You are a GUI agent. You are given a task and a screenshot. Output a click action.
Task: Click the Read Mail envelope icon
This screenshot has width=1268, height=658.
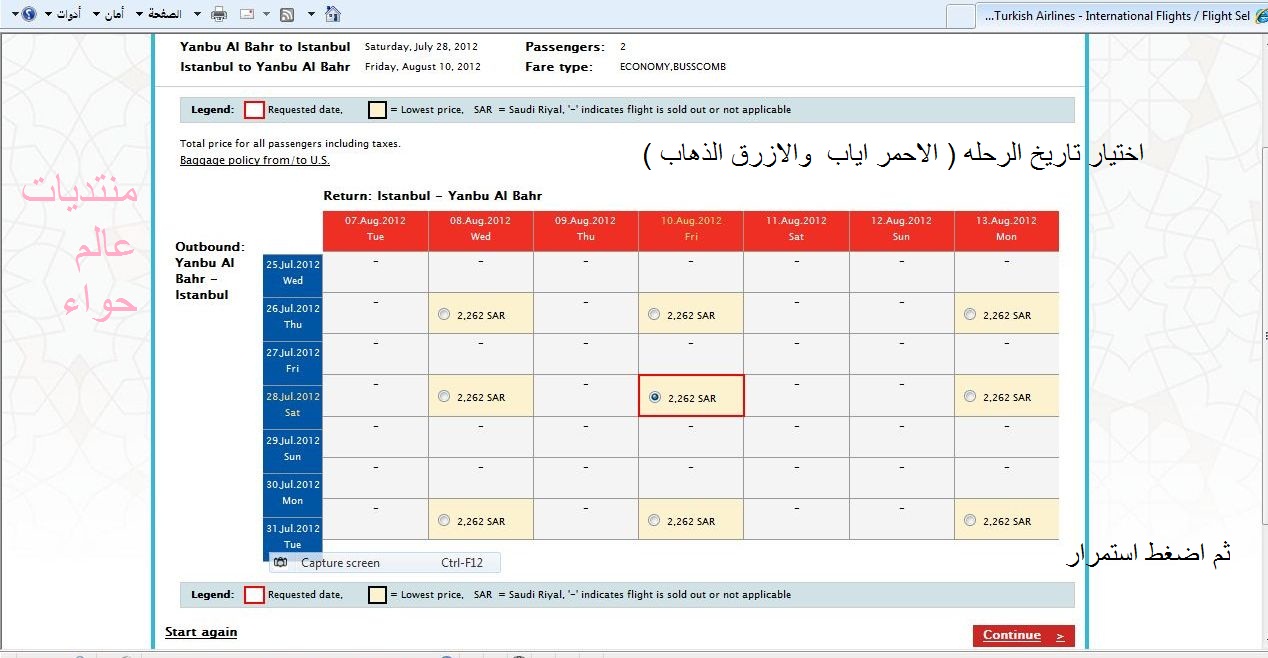click(x=246, y=14)
